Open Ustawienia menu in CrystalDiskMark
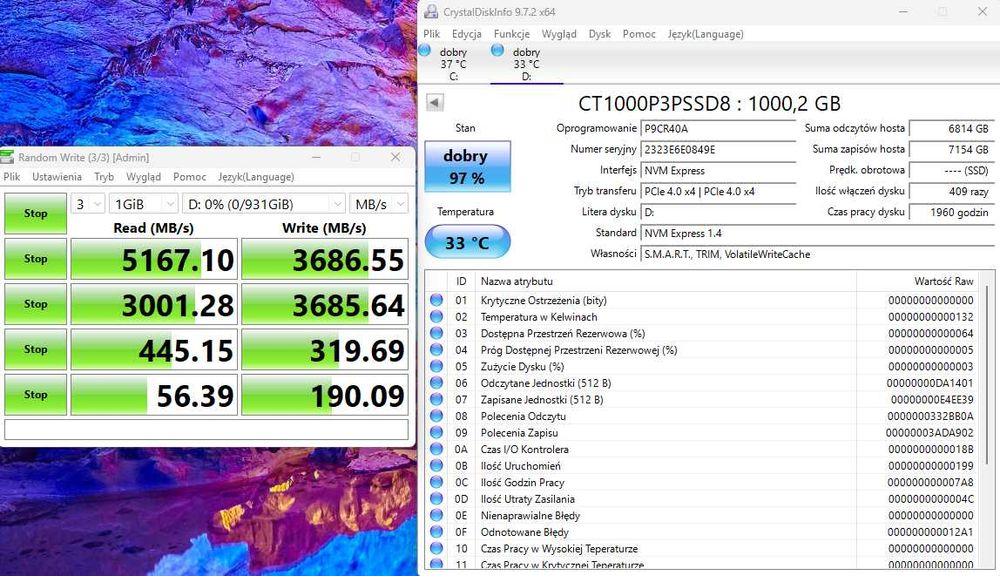This screenshot has height=576, width=1000. [57, 177]
